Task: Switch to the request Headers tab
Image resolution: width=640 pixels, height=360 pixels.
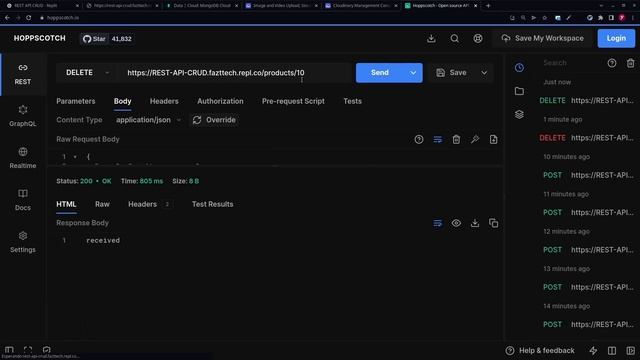Action: coord(164,101)
